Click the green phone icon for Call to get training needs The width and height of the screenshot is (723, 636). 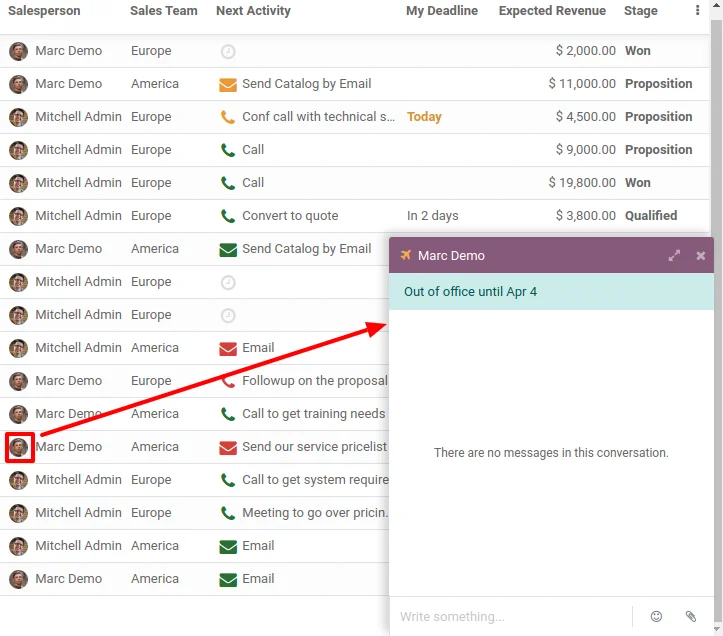[x=228, y=414]
